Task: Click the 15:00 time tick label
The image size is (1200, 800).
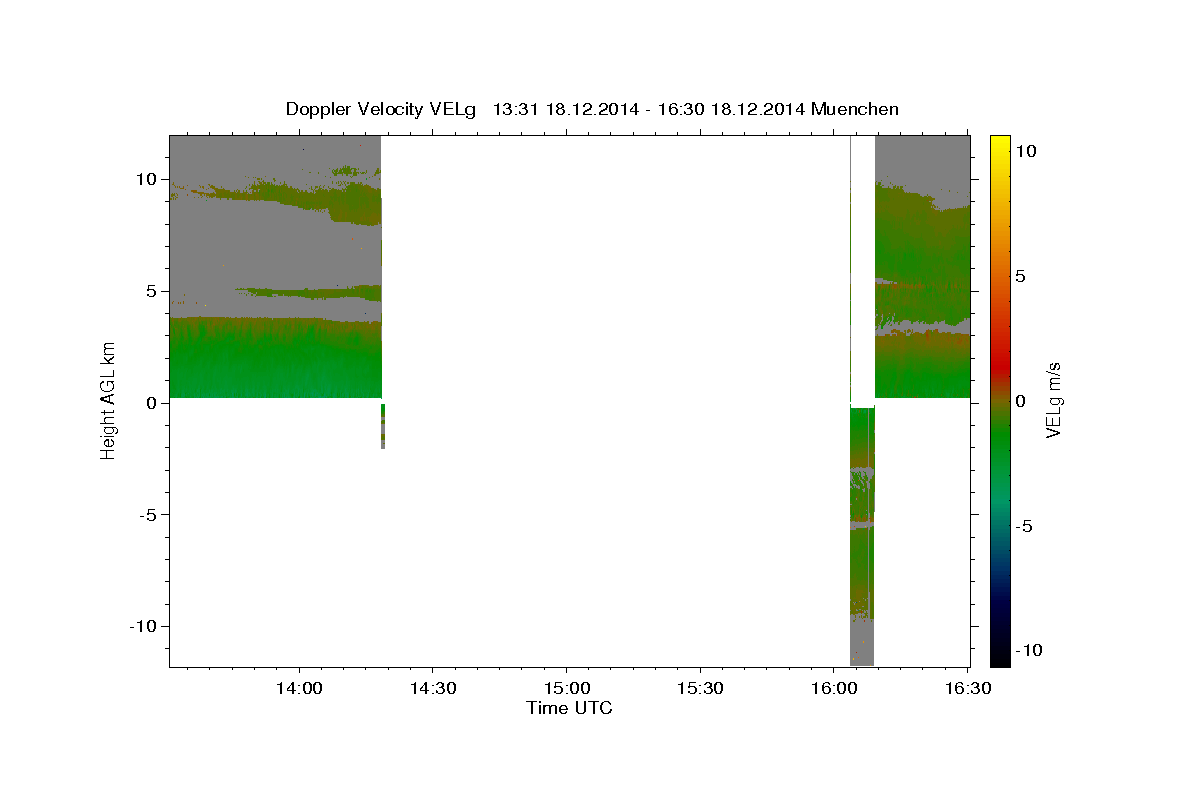Action: [566, 689]
